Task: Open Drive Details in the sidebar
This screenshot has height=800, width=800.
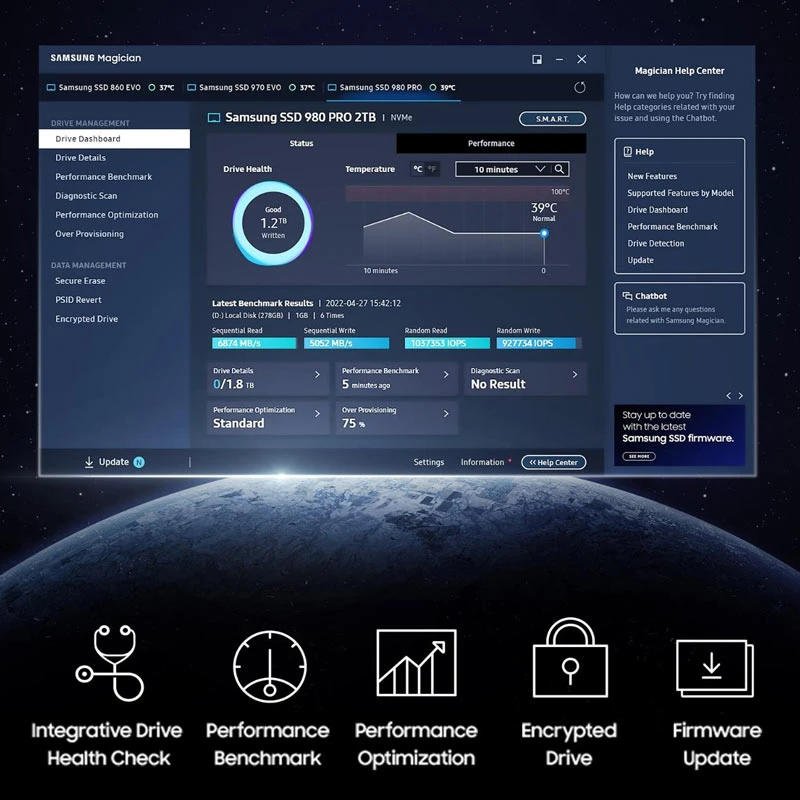Action: (81, 158)
